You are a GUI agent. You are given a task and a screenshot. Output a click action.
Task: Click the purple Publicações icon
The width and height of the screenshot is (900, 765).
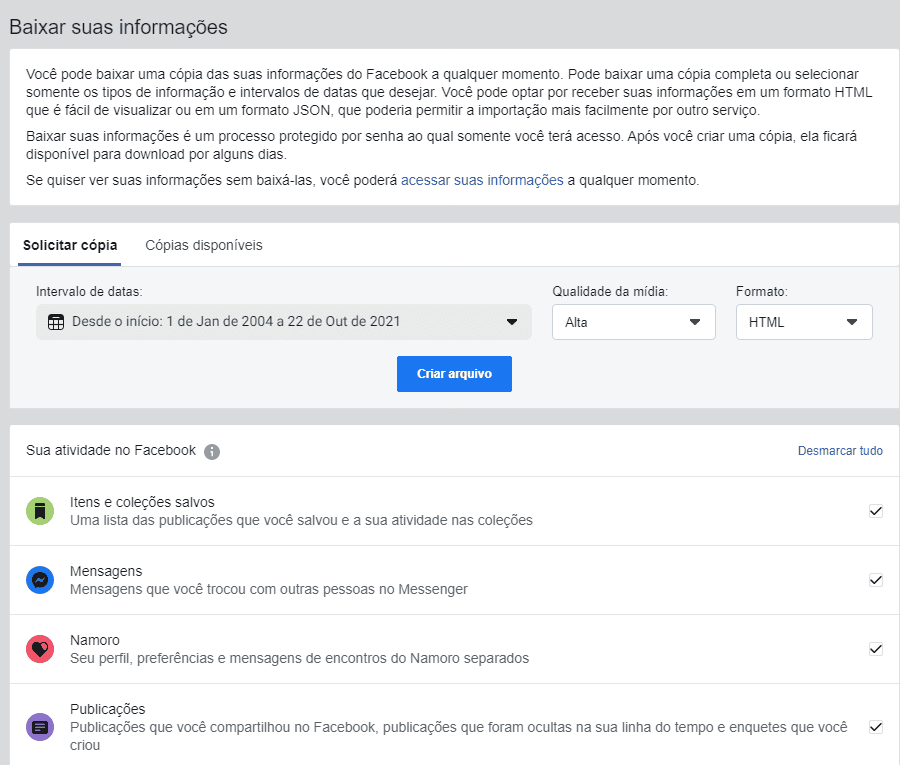[40, 727]
